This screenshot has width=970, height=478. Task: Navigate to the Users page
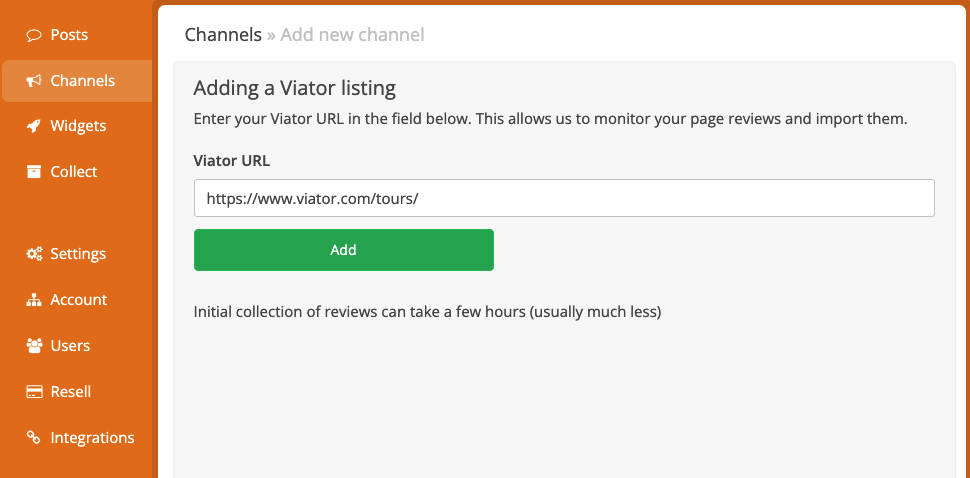tap(70, 346)
